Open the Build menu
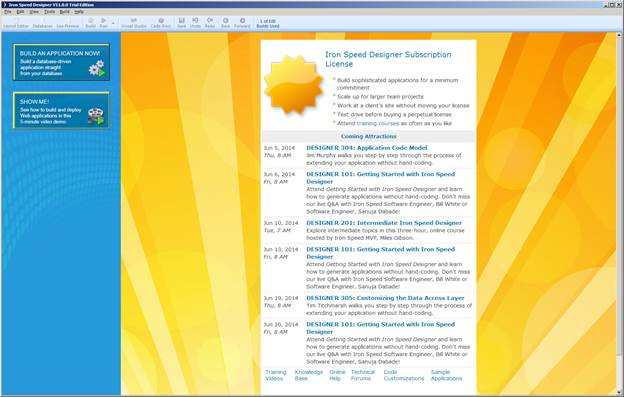Screen dimensions: 624x397 click(64, 12)
